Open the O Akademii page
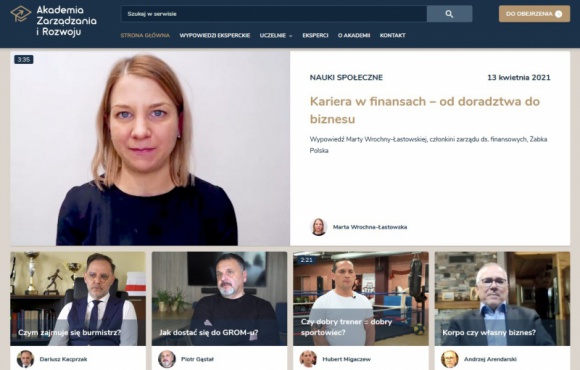This screenshot has height=370, width=580. (354, 36)
